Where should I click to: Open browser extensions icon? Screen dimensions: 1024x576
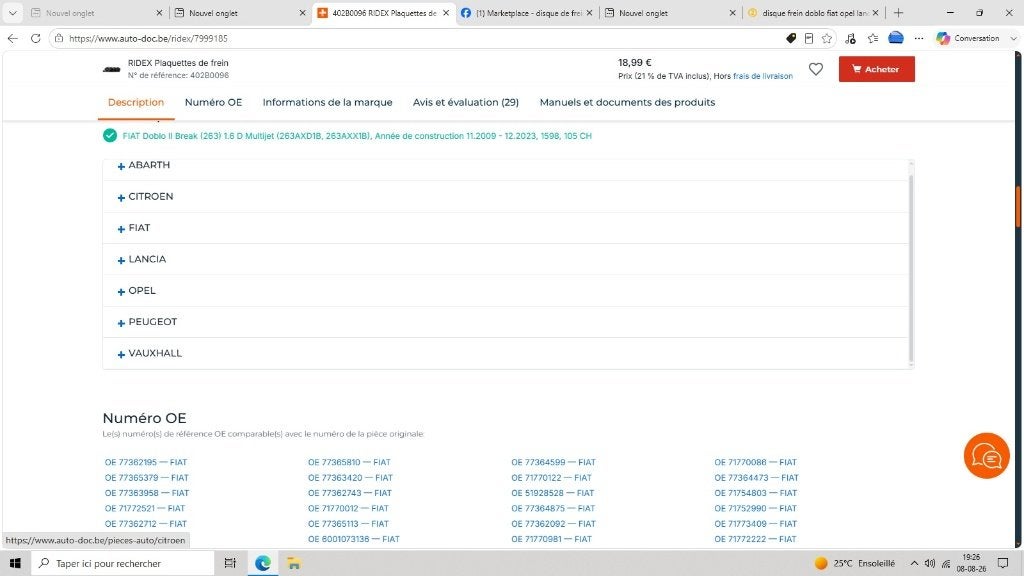point(850,39)
